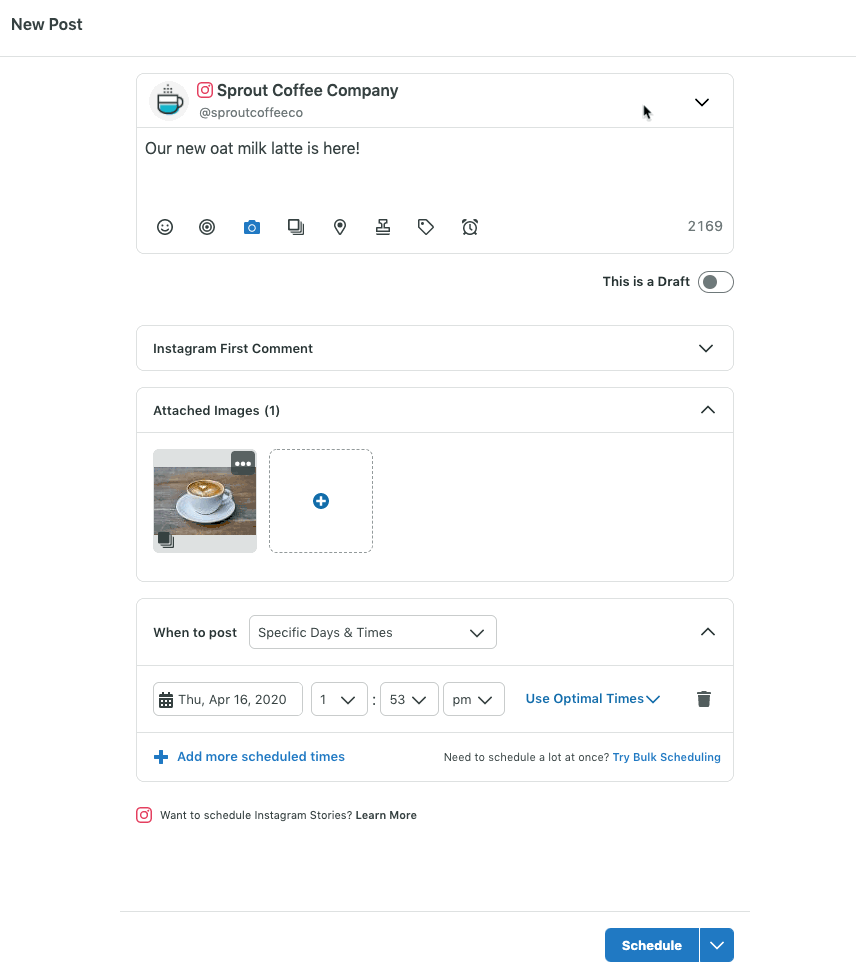The width and height of the screenshot is (856, 969).
Task: Click the audience targeting bullseye icon
Action: click(207, 227)
